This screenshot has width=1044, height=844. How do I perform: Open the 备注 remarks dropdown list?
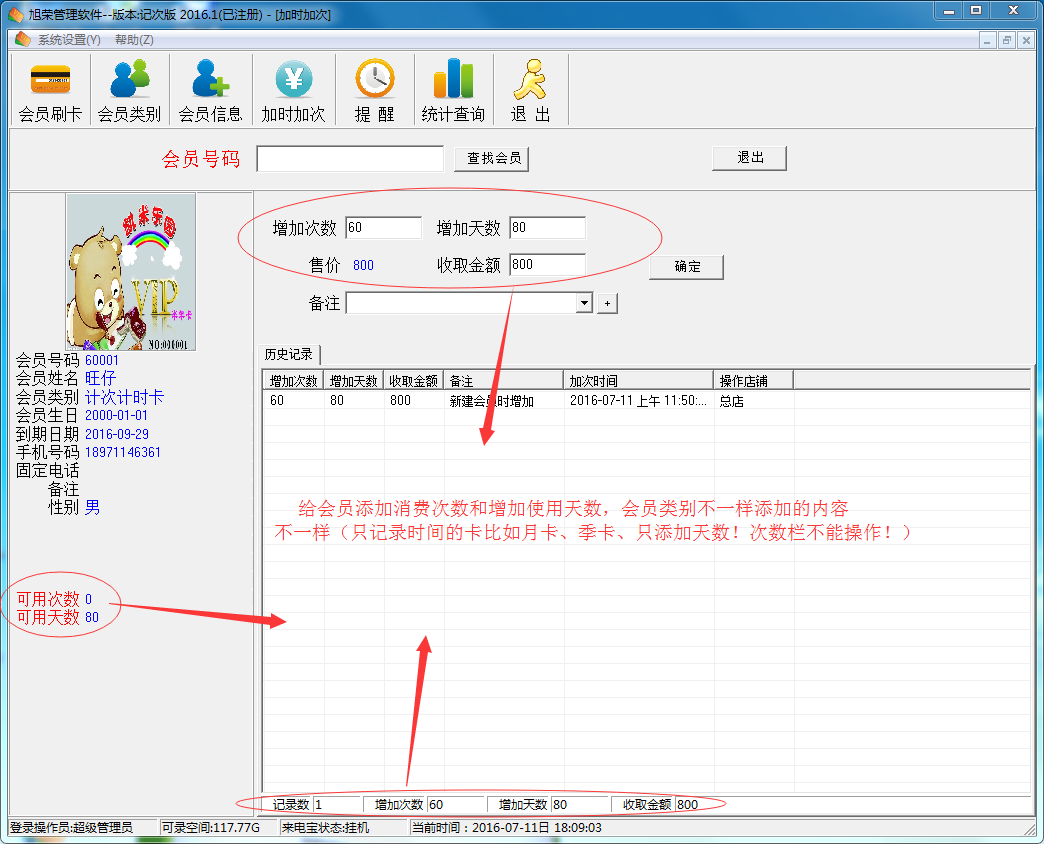click(583, 302)
